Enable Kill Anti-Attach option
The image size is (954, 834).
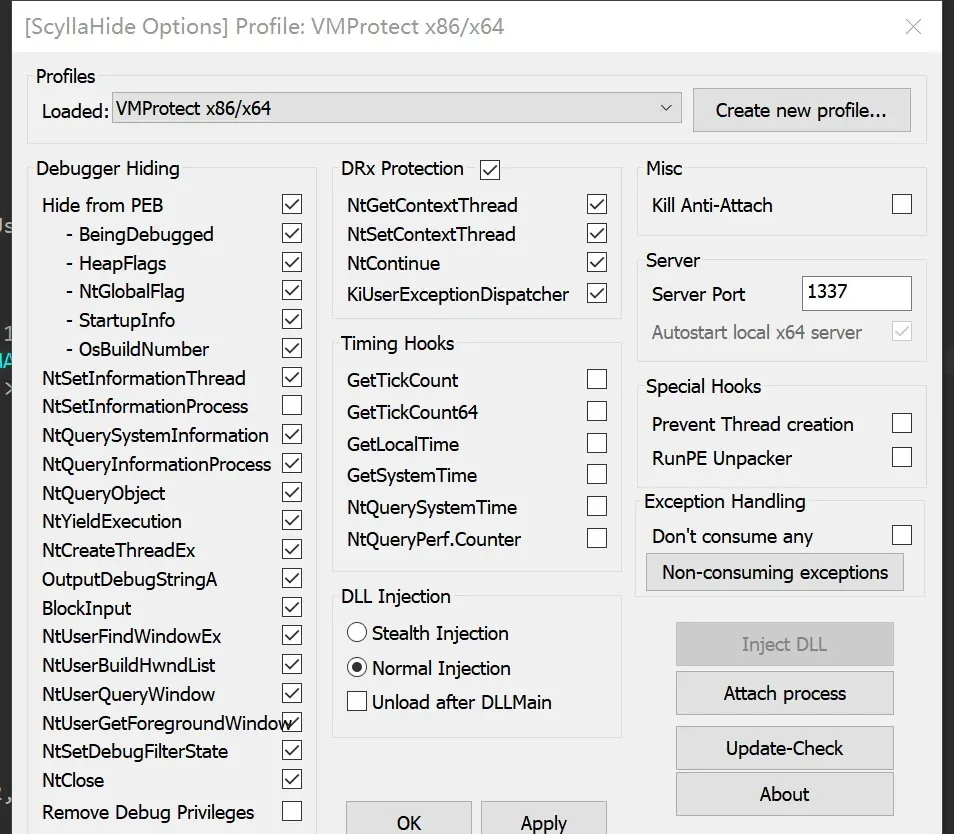click(902, 204)
